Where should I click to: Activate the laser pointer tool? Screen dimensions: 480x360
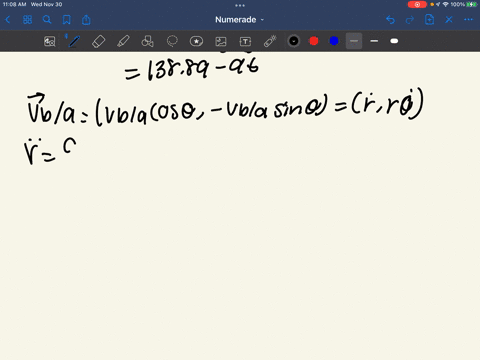(270, 41)
